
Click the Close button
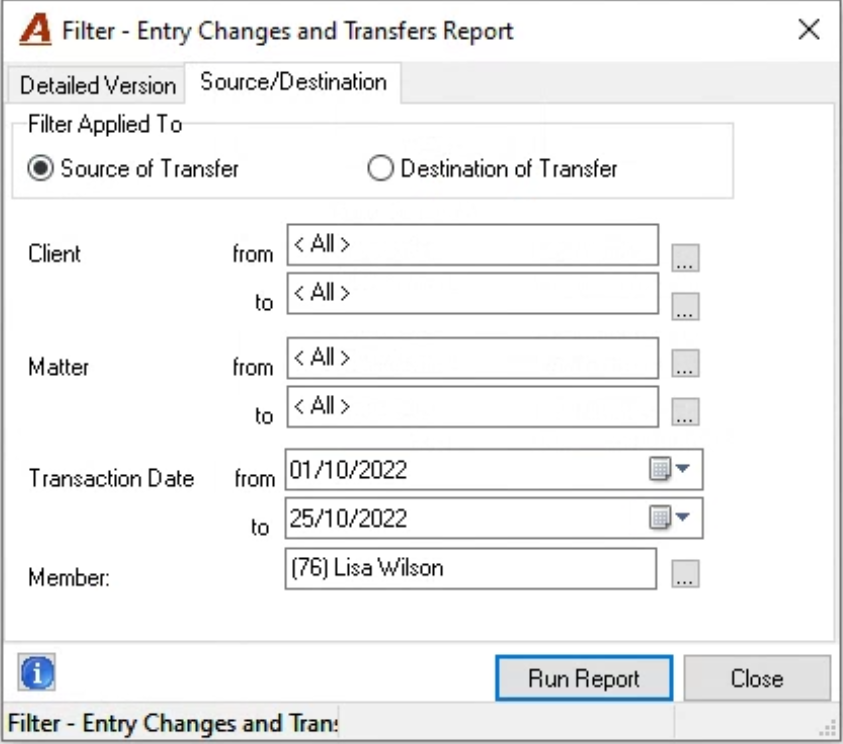point(757,678)
